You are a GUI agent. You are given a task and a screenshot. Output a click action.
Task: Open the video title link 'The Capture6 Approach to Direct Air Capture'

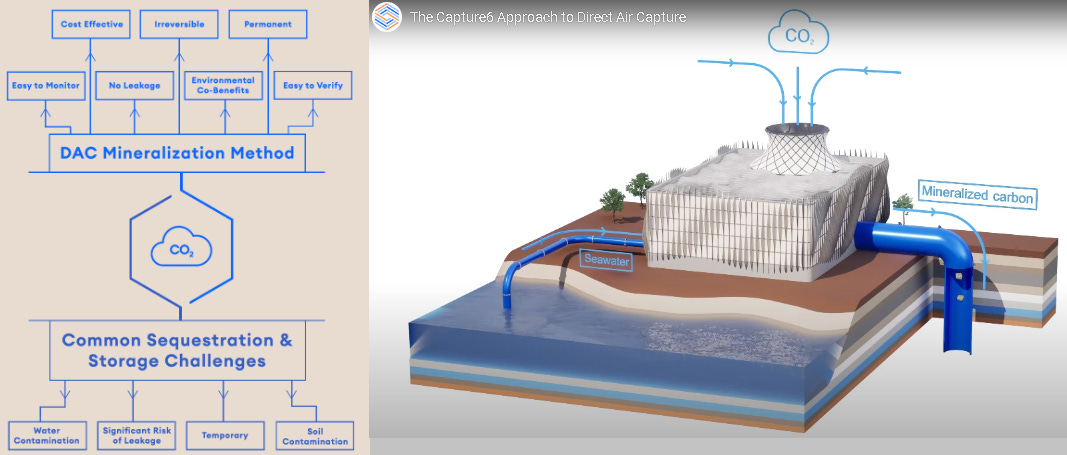click(x=548, y=17)
